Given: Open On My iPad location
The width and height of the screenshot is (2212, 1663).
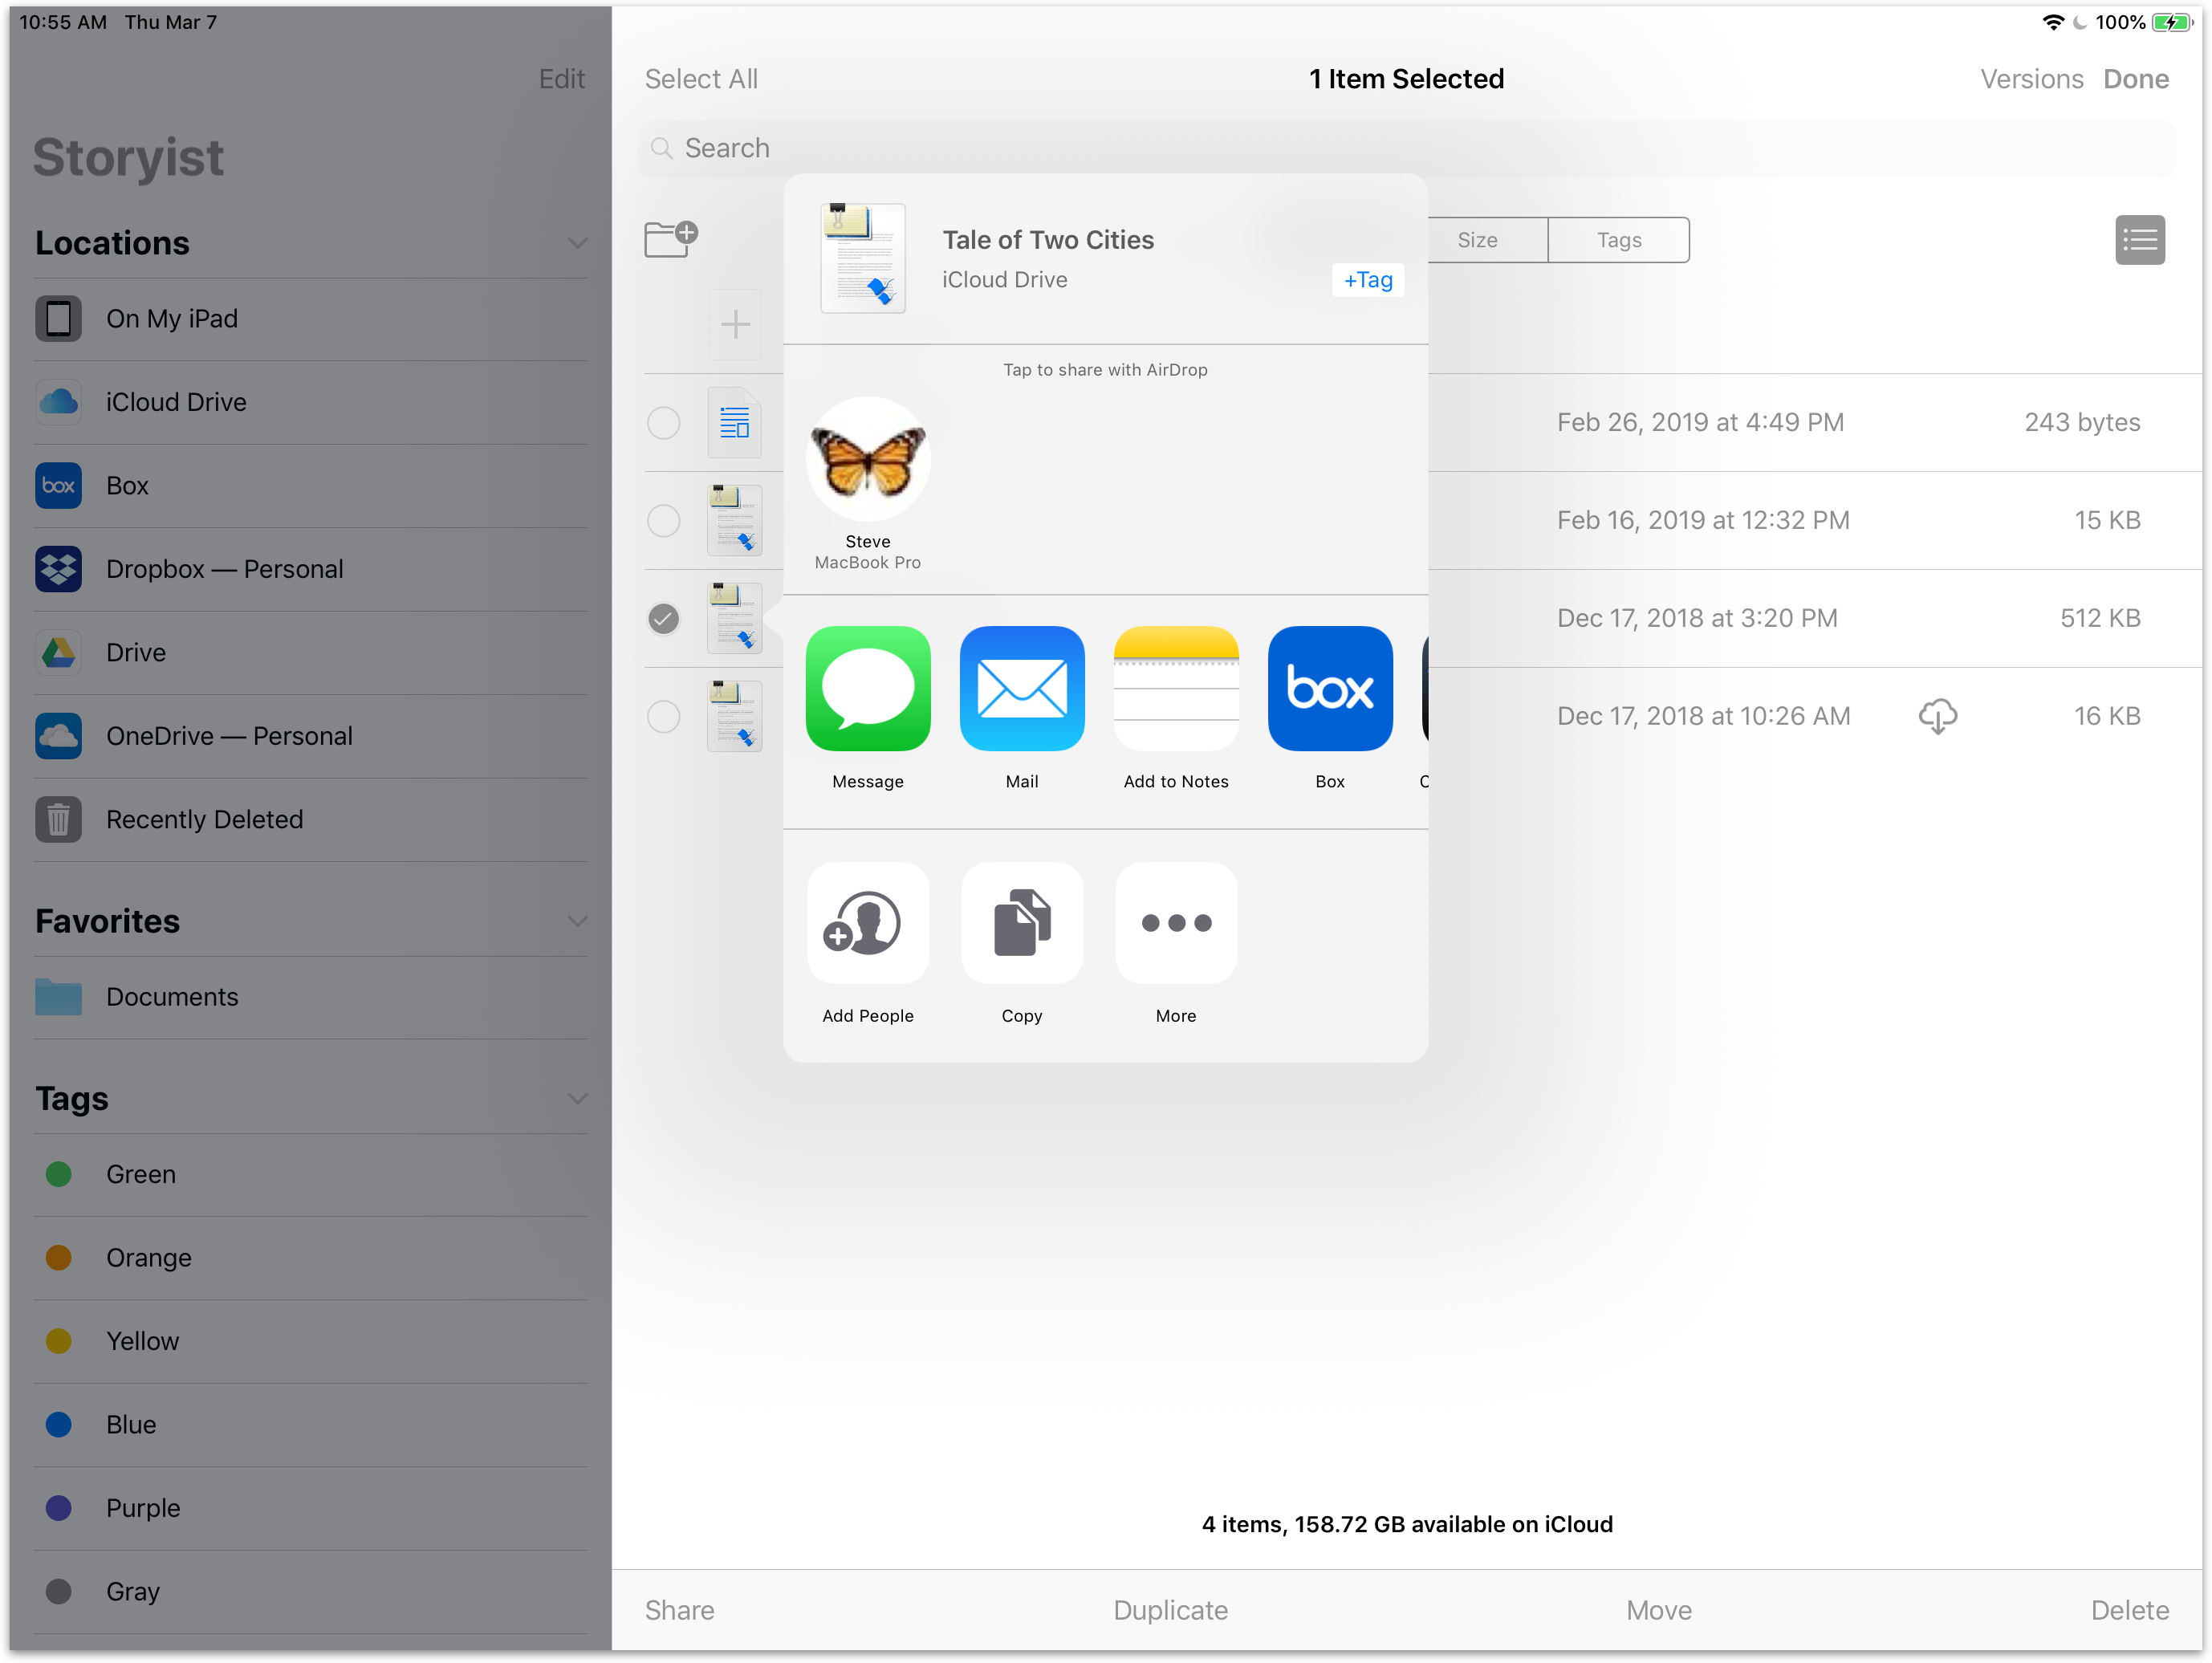Looking at the screenshot, I should click(x=310, y=319).
